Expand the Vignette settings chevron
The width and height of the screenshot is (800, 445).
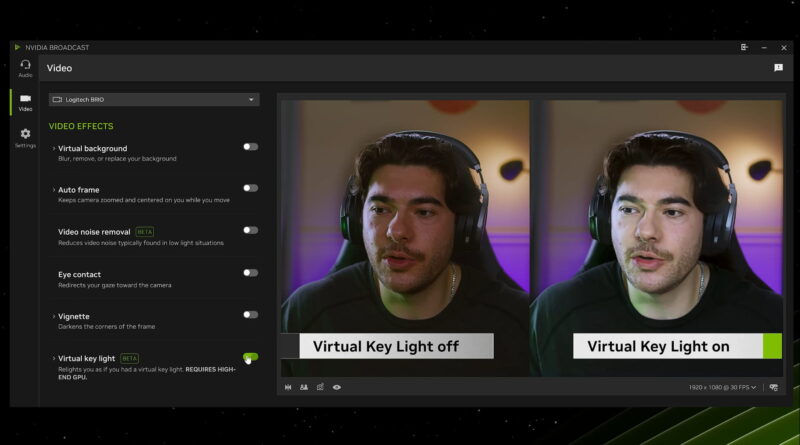point(54,316)
